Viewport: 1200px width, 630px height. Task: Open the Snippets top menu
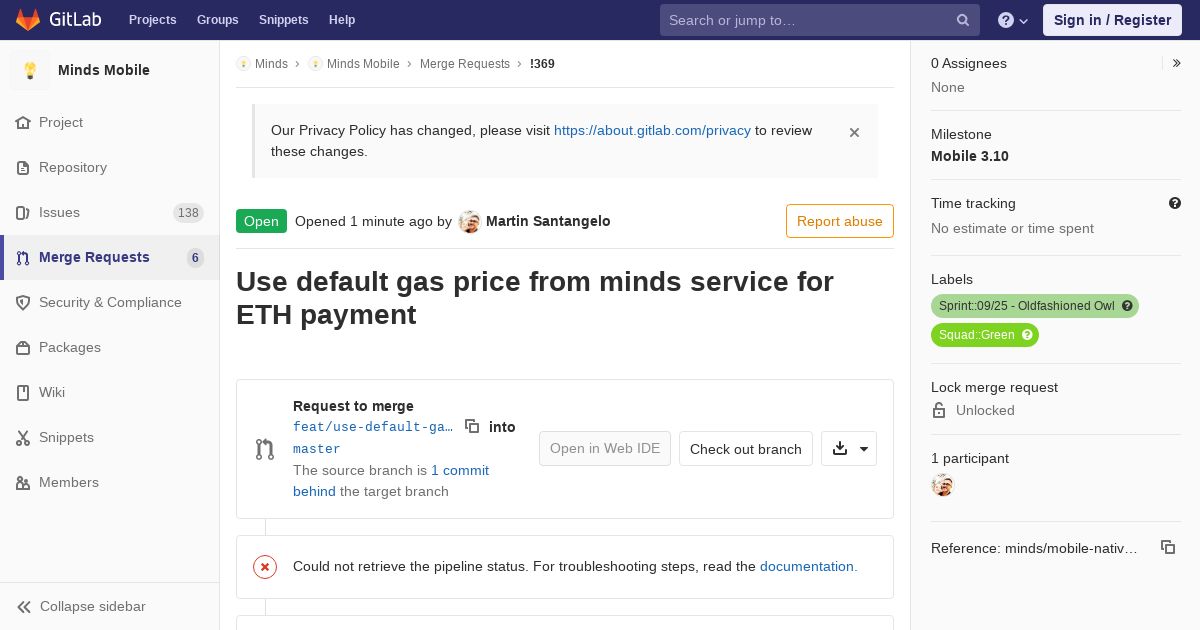(x=283, y=20)
